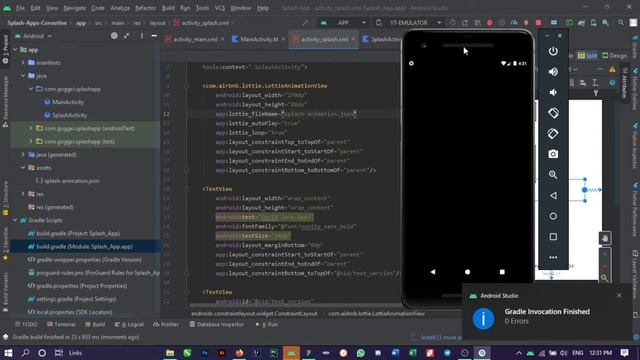The image size is (640, 360).
Task: Tap emulator sidebar overview square icon
Action: [553, 237]
